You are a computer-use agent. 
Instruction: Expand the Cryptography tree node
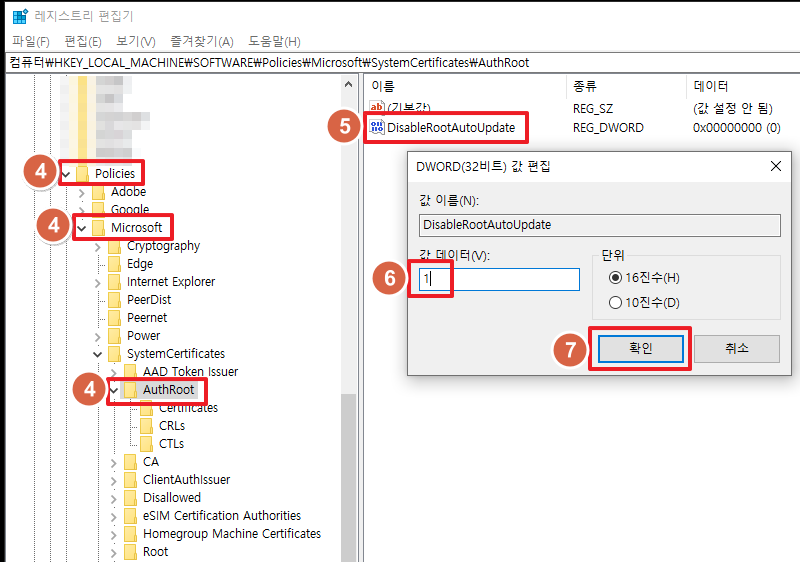[x=98, y=247]
